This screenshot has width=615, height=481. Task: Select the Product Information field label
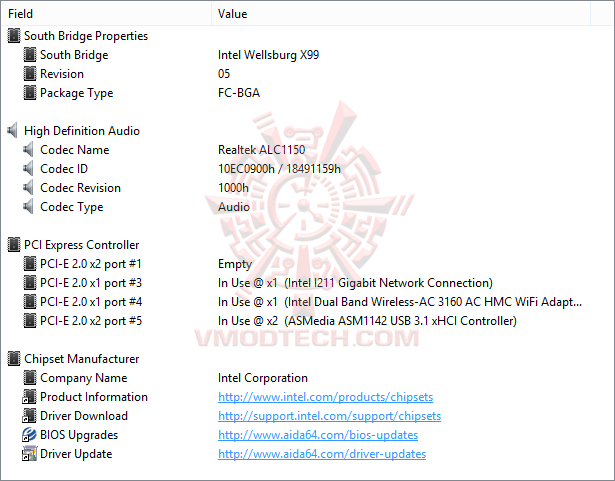[x=94, y=397]
